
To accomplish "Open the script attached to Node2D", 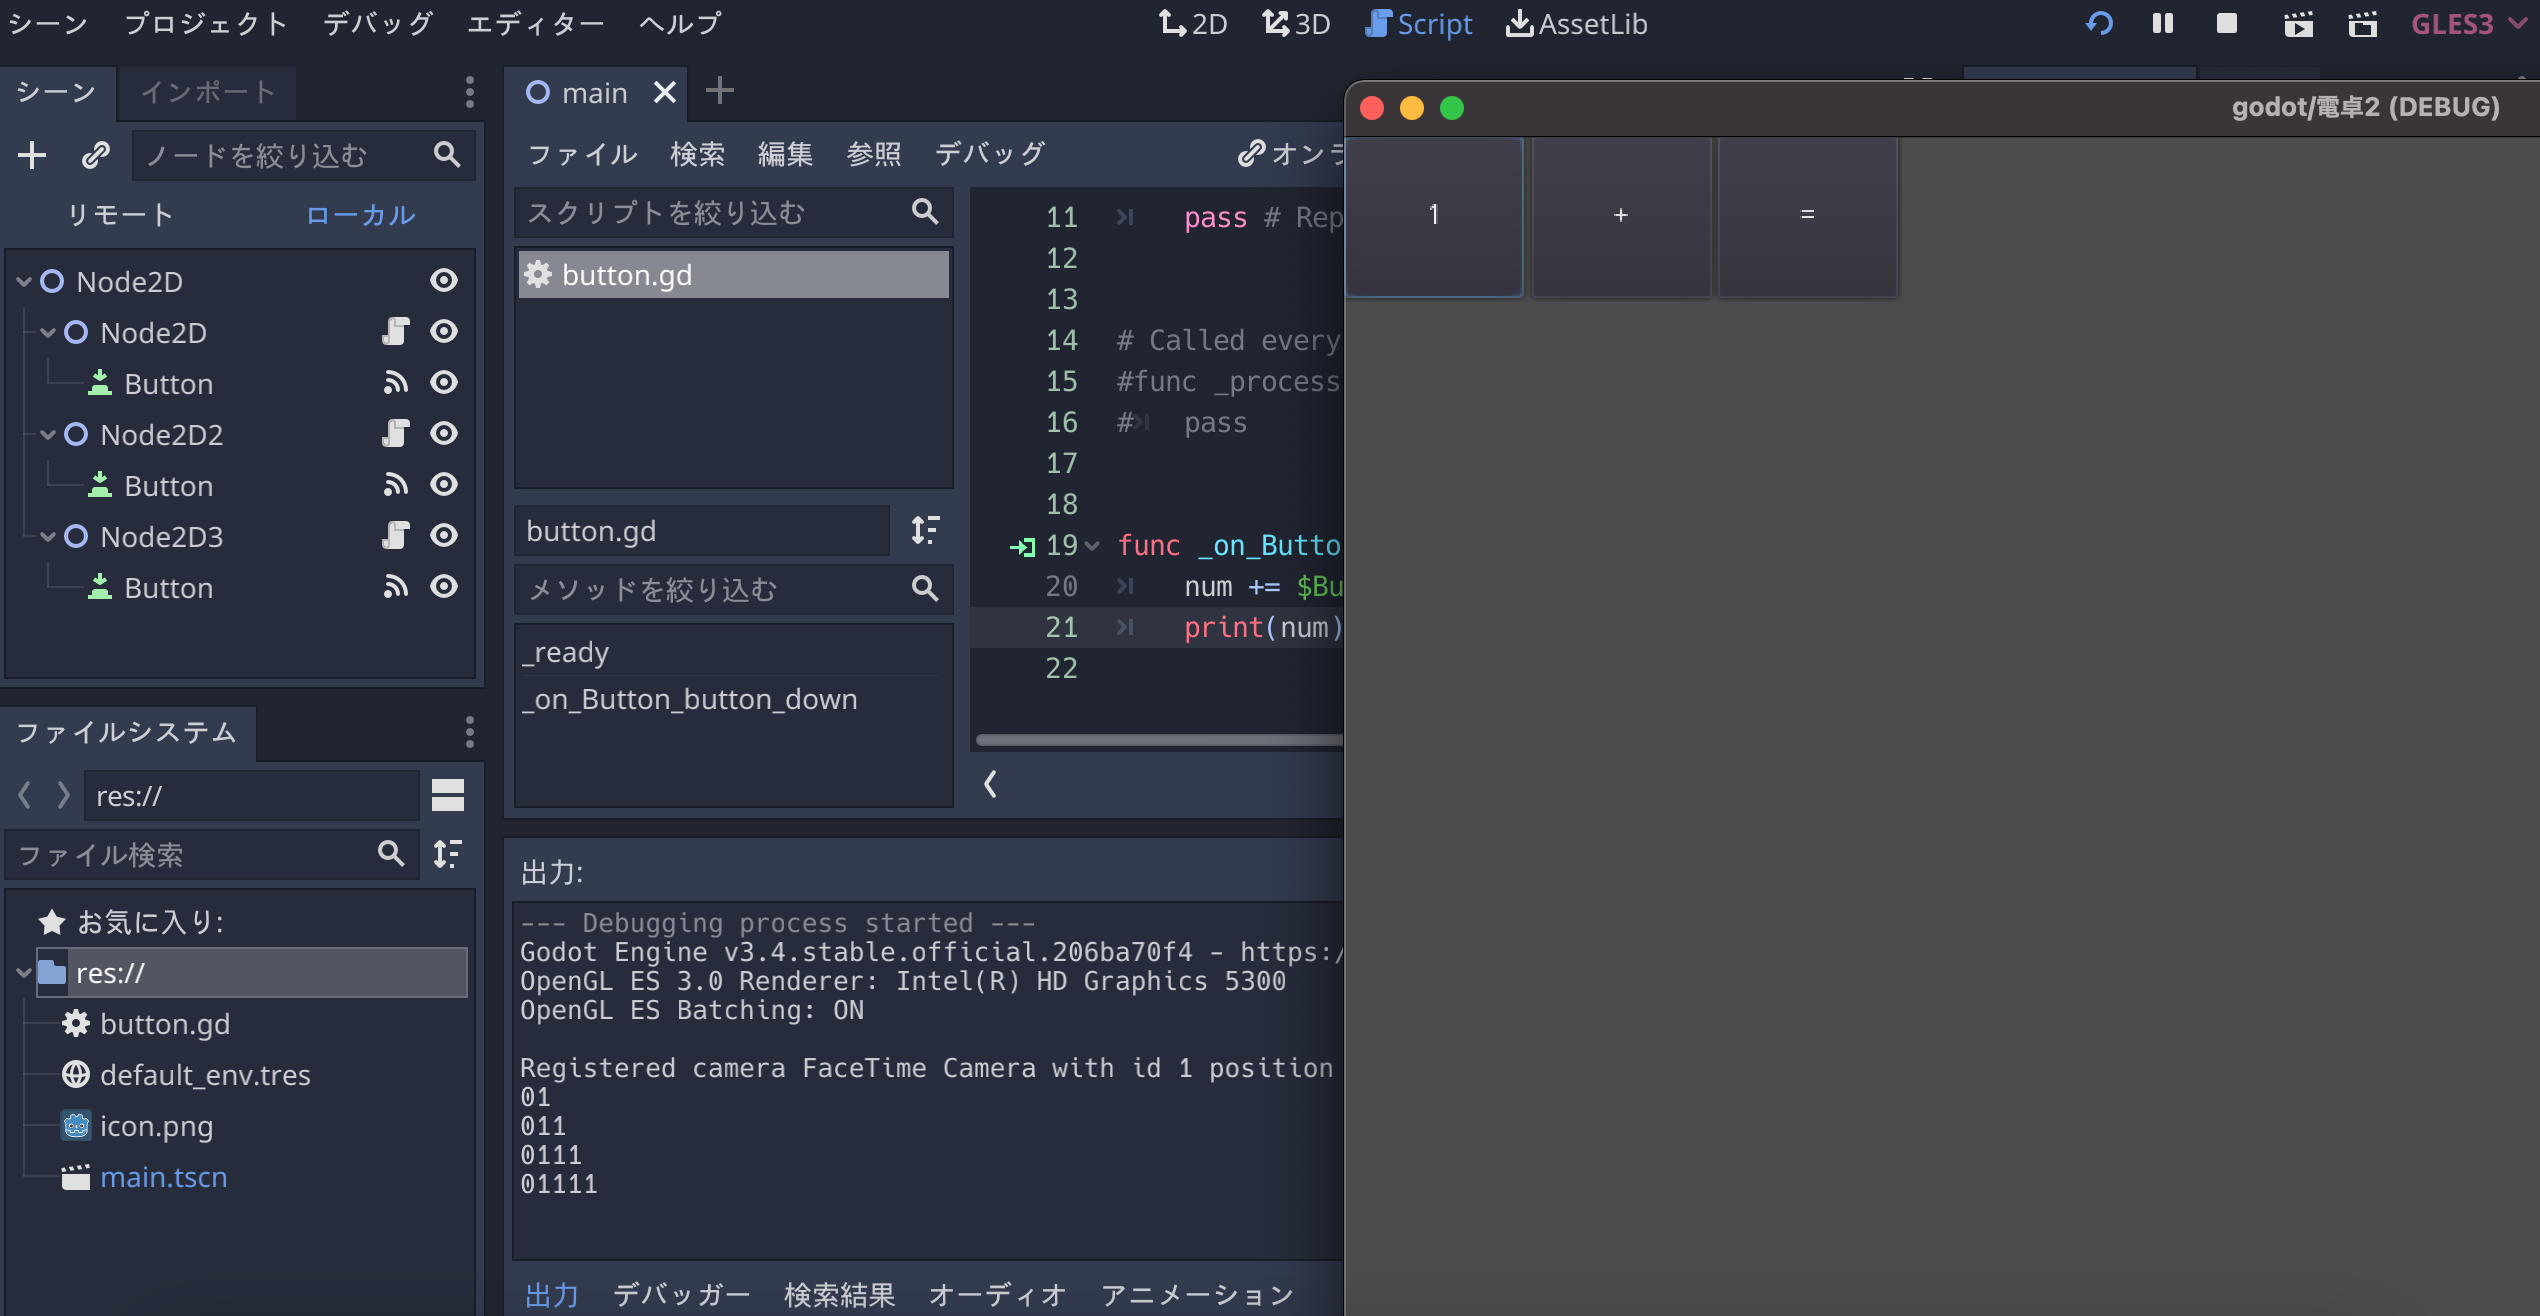I will [396, 332].
